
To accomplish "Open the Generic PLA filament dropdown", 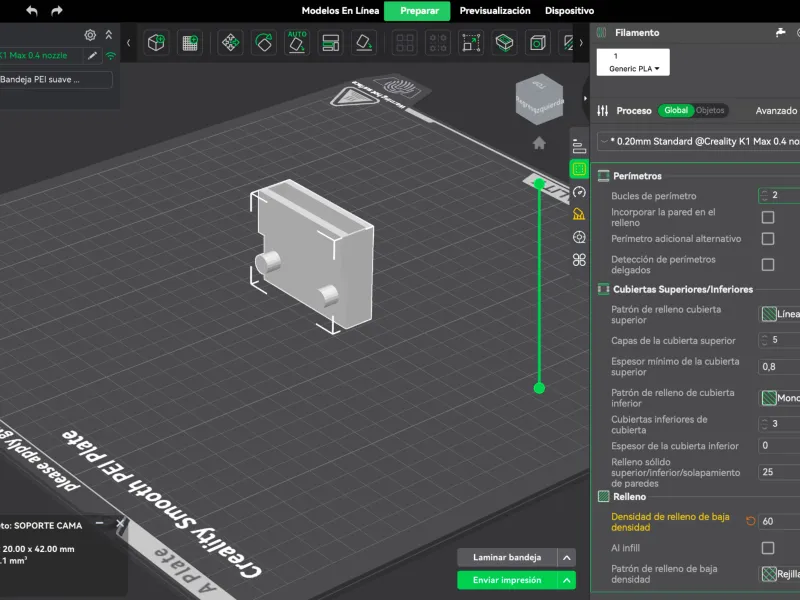I will pyautogui.click(x=633, y=62).
